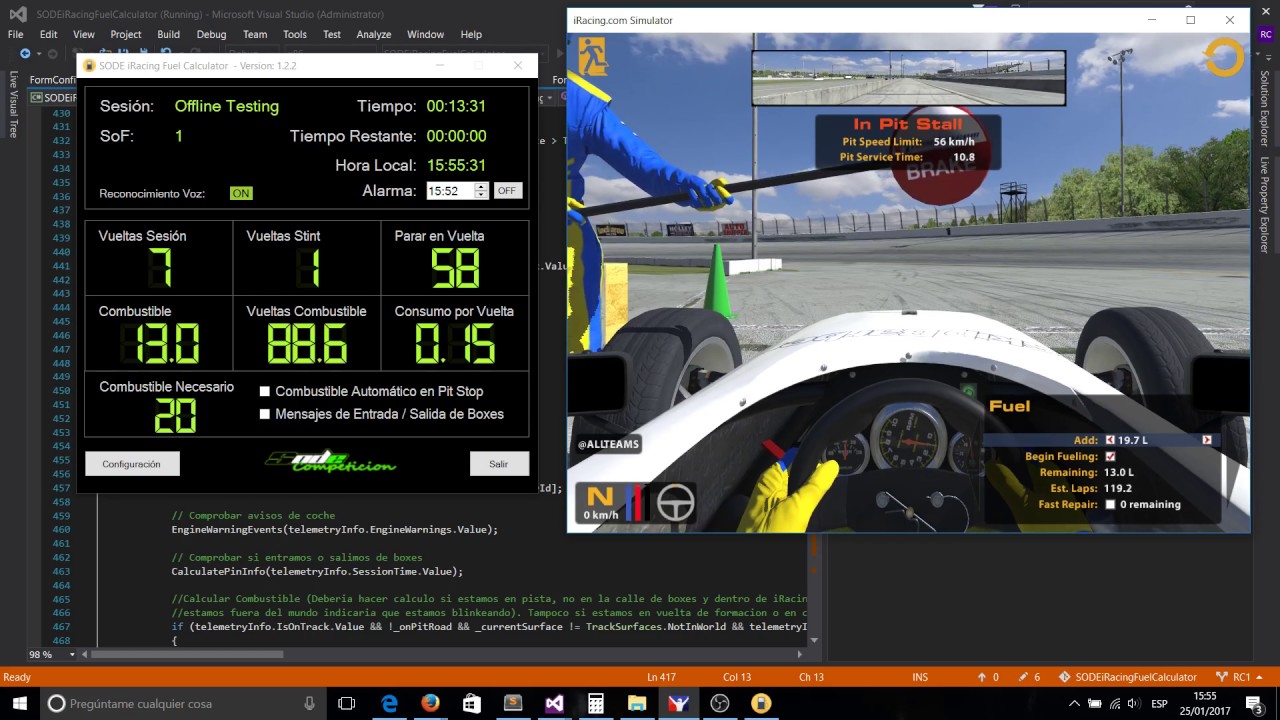Screen dimensions: 1280x720
Task: Toggle the Fast Repair checkbox
Action: point(1110,504)
